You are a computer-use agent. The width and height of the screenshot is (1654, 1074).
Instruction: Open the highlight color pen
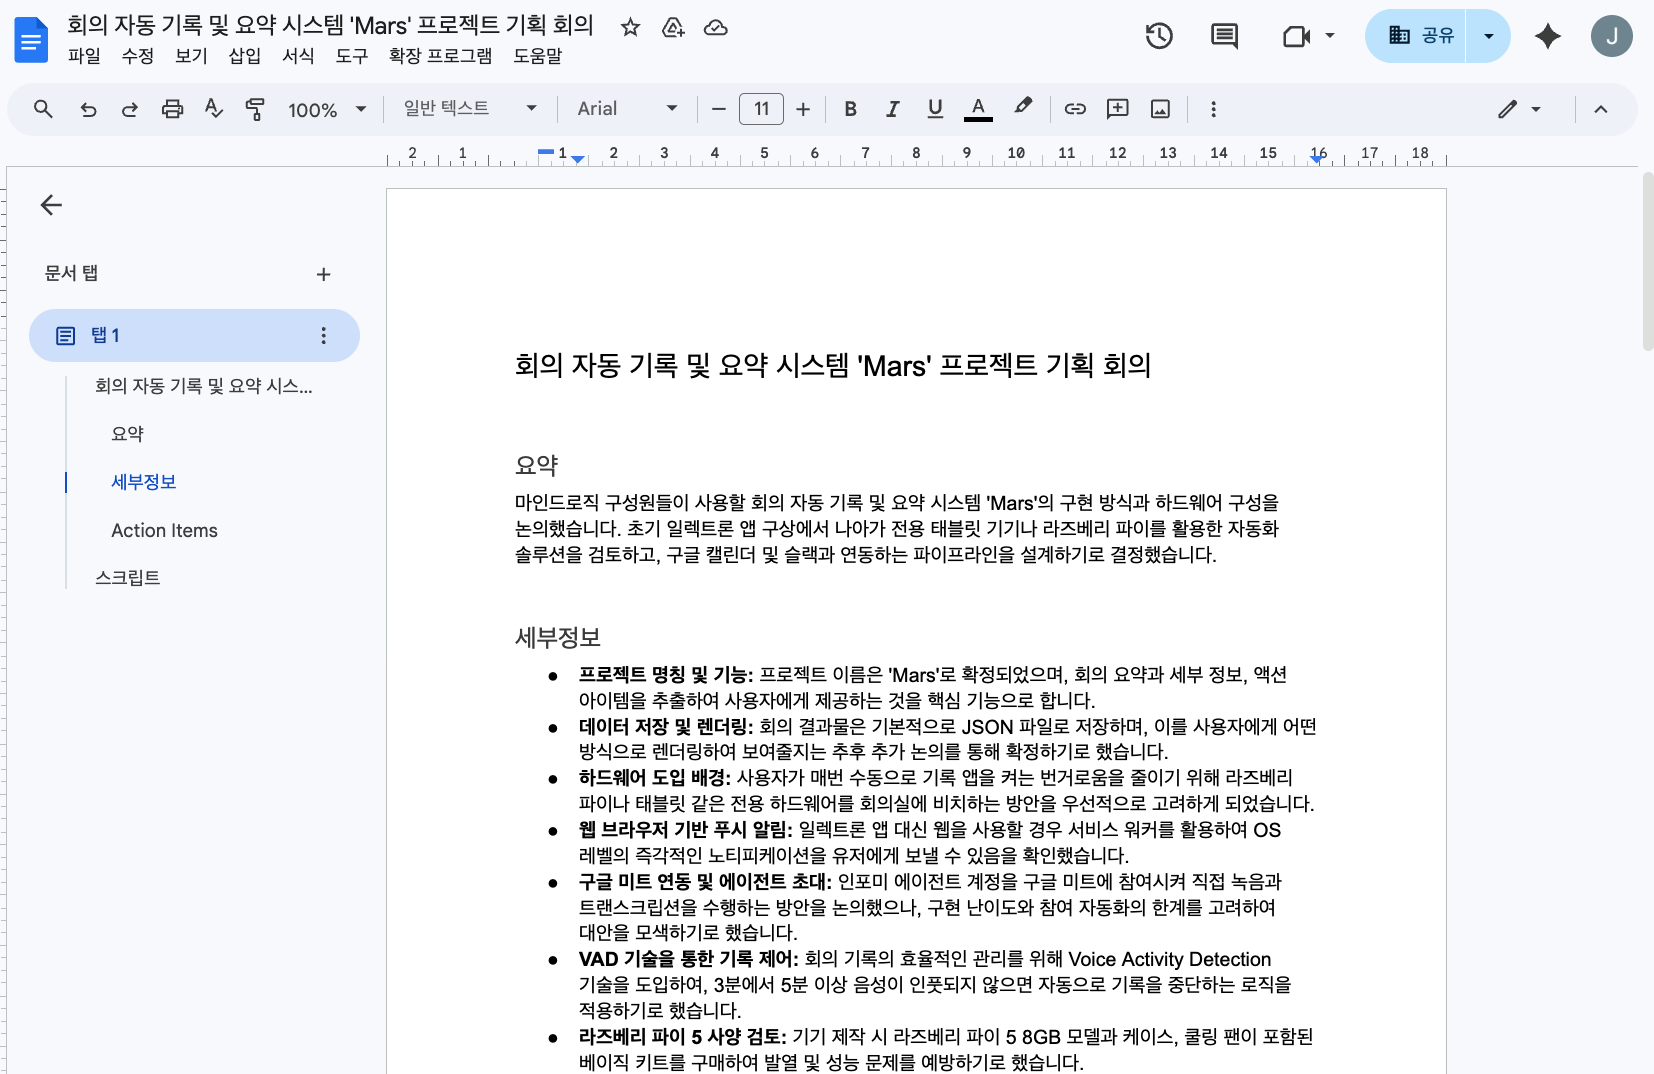click(x=1022, y=107)
